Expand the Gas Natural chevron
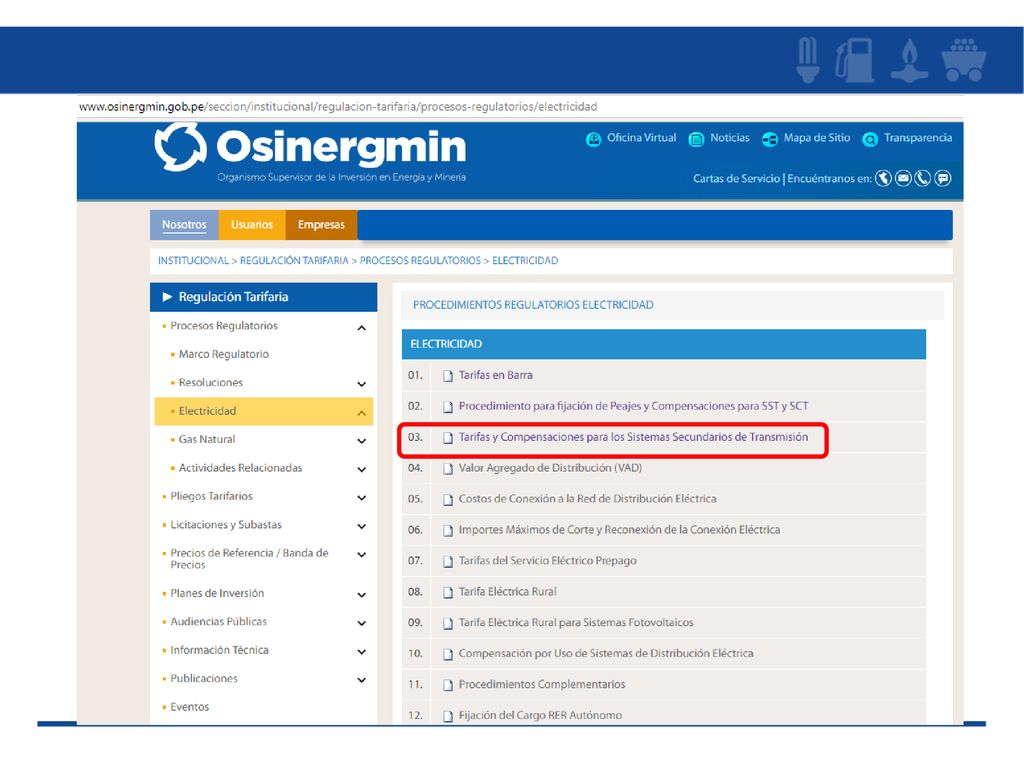Screen dimensions: 1024x768 (362, 441)
